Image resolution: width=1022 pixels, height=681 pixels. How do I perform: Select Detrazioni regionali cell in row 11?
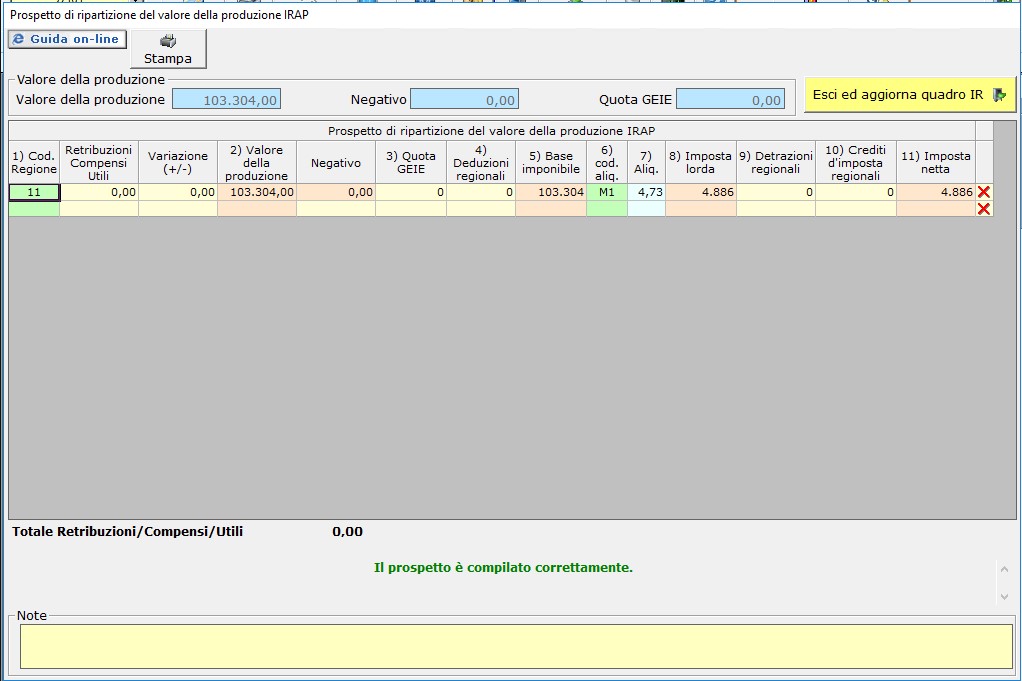[x=776, y=192]
